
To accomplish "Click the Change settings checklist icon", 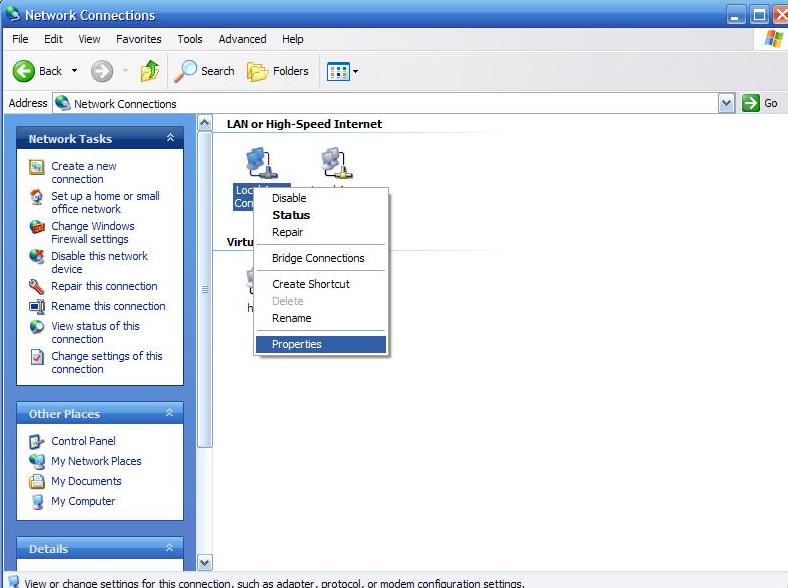I will click(37, 357).
